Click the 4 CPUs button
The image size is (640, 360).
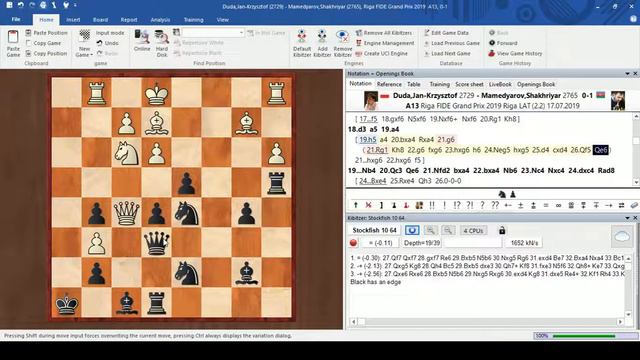pos(473,230)
